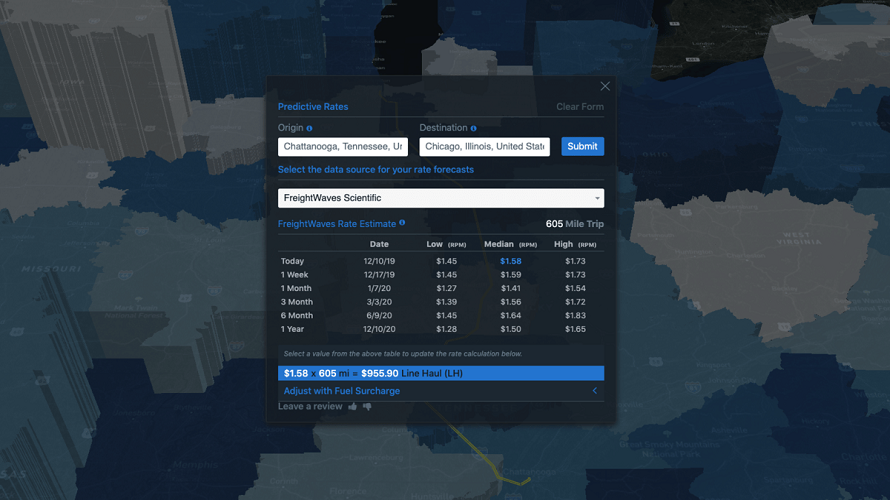Click the 6/9/20 date cell
890x500 pixels.
point(379,316)
